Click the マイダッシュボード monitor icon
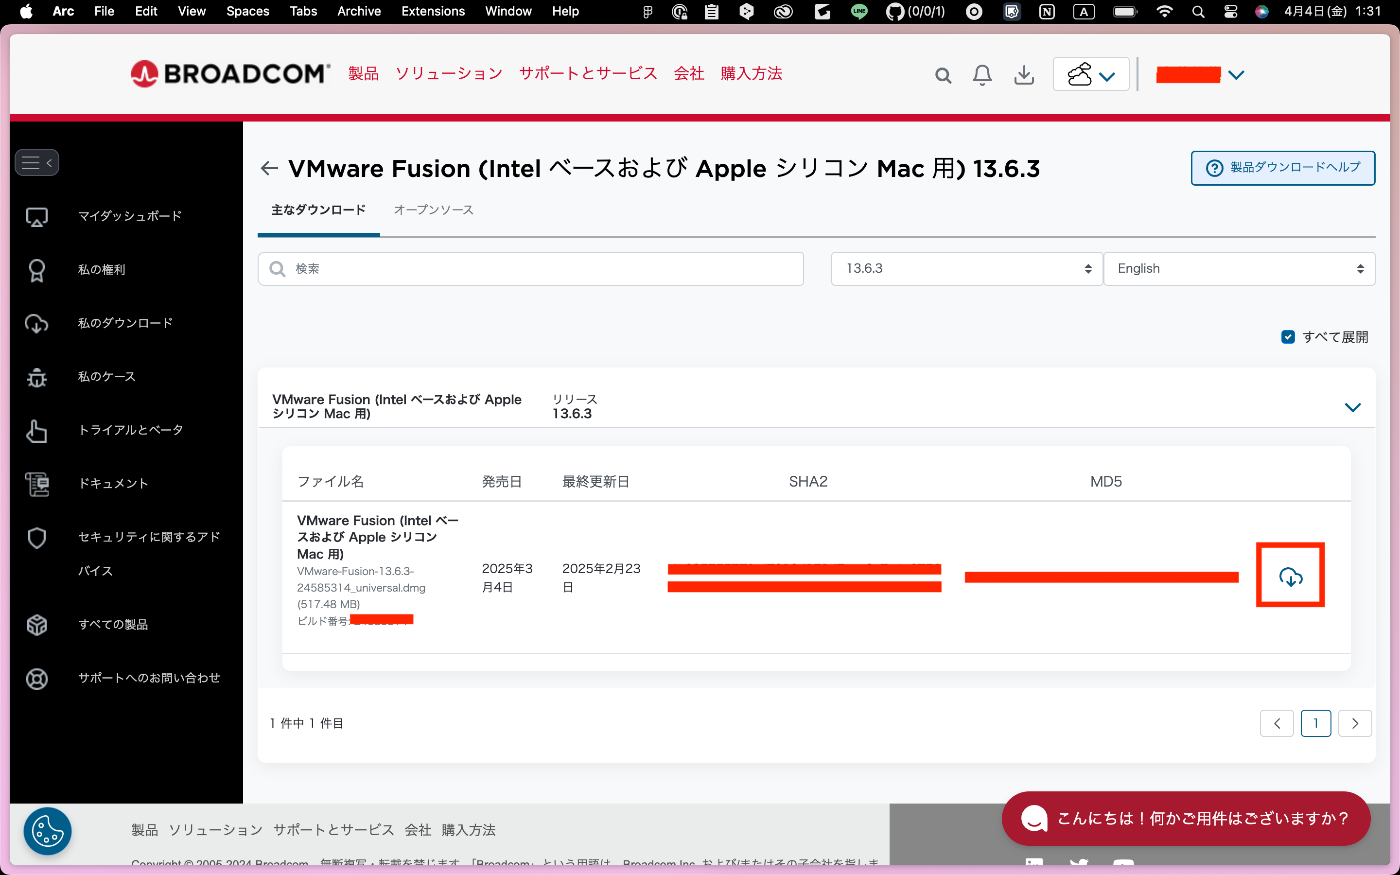The image size is (1400, 875). 37,217
